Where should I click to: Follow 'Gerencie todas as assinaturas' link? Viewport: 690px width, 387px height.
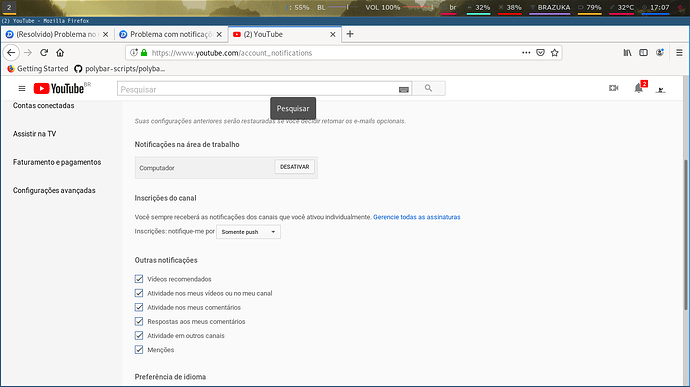pyautogui.click(x=417, y=217)
